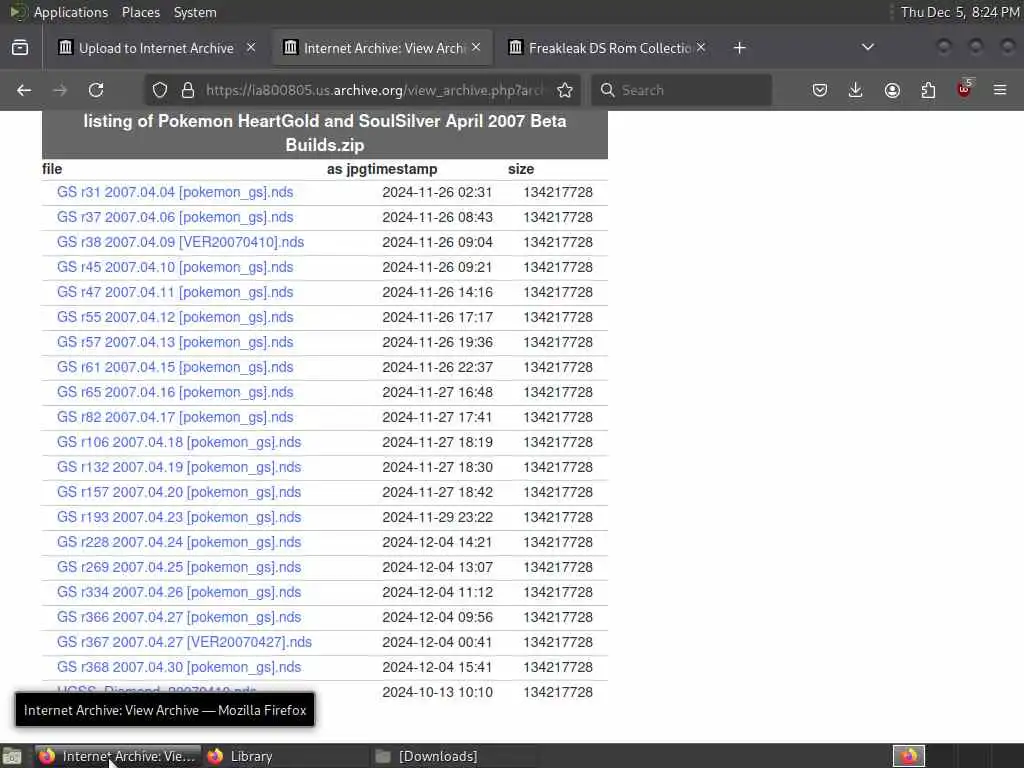Open GS r132 2007.04.19 [pokemon_gs].nds link
This screenshot has width=1024, height=768.
179,467
